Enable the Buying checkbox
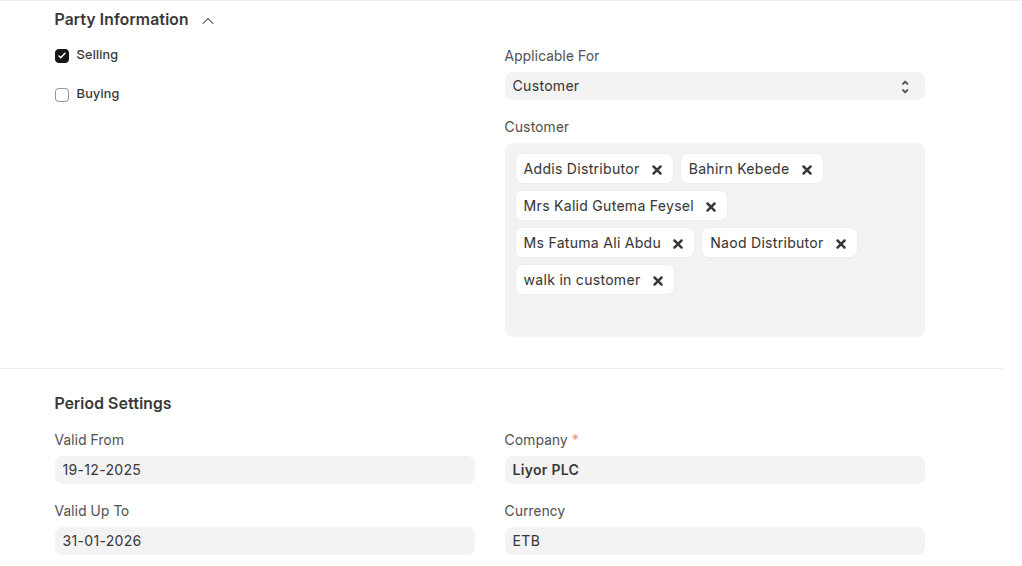1022x566 pixels. [62, 95]
